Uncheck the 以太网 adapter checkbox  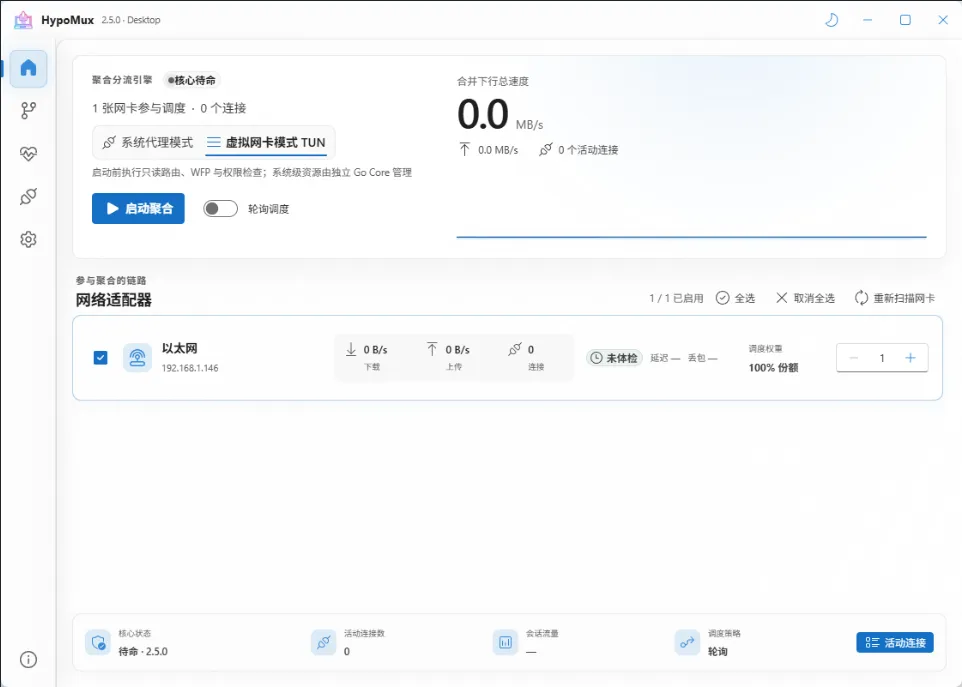click(x=101, y=358)
